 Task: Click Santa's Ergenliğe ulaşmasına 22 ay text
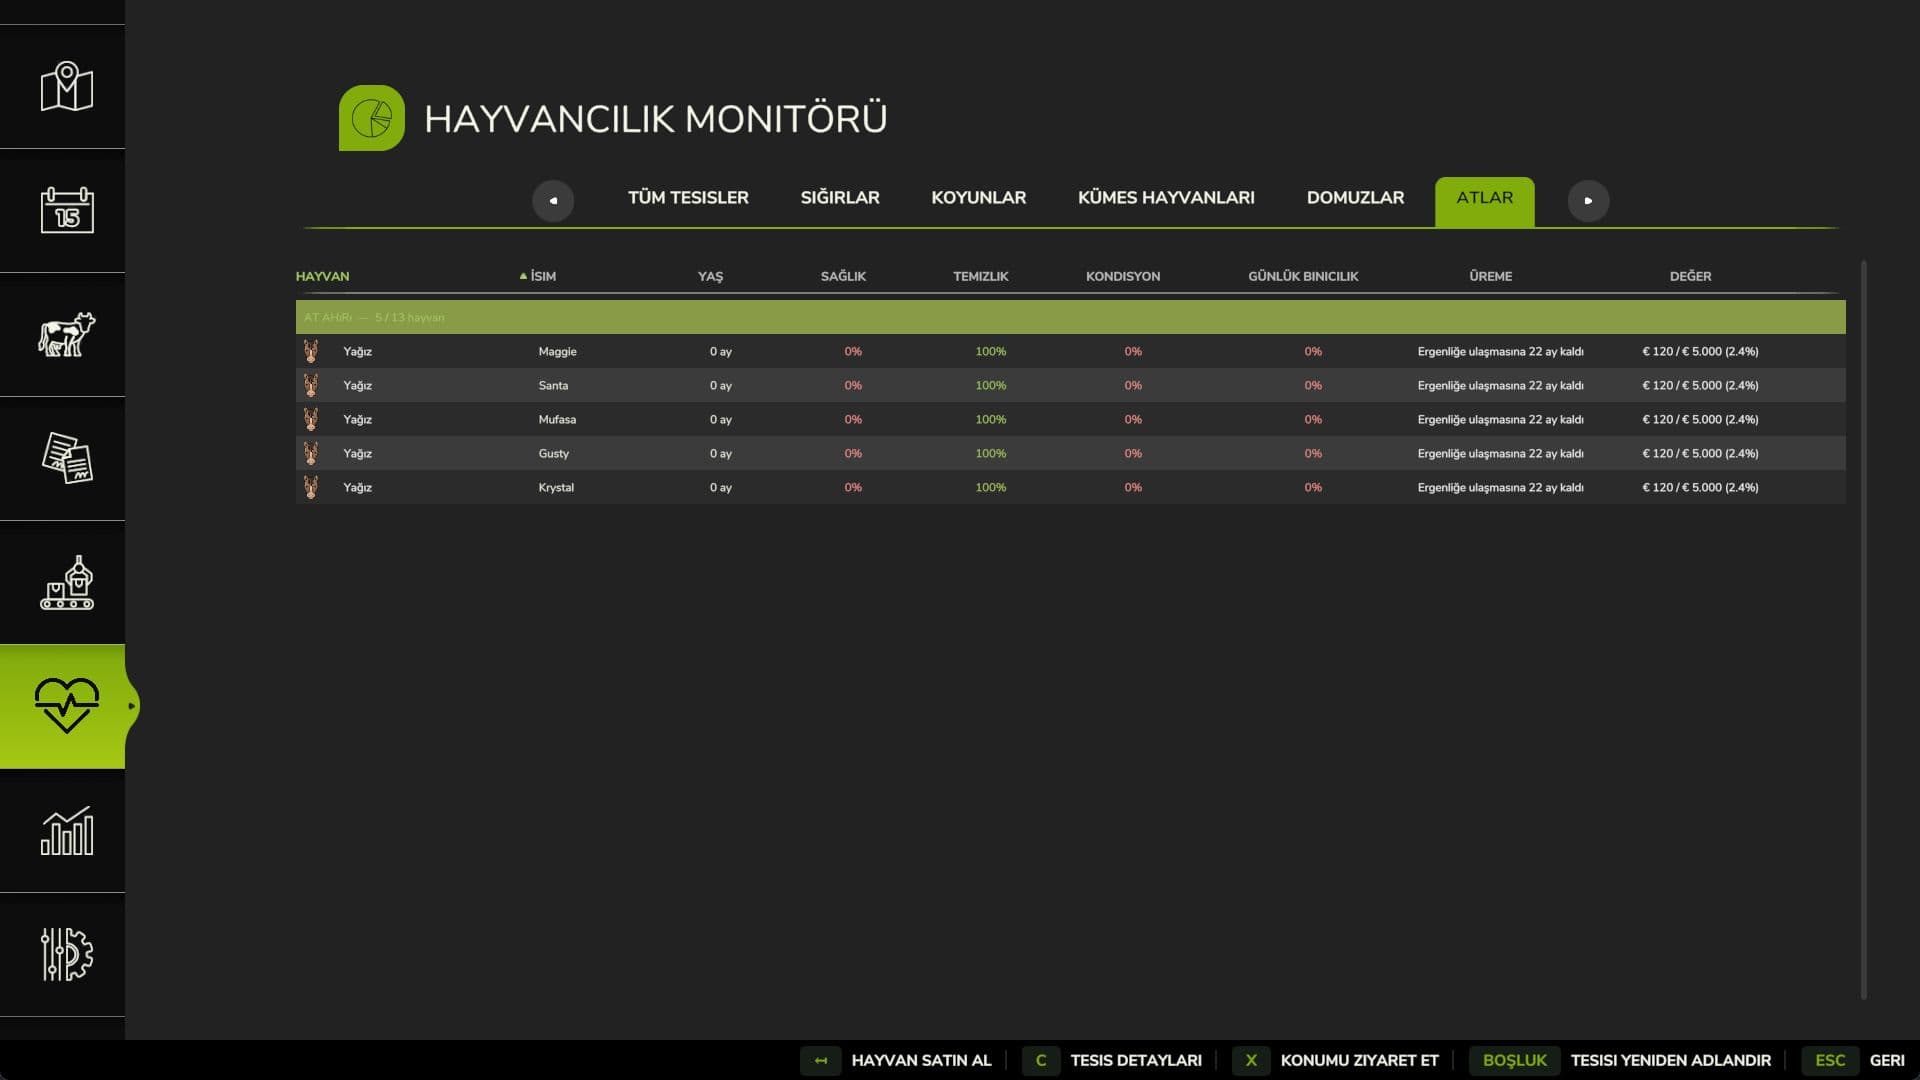pyautogui.click(x=1500, y=385)
